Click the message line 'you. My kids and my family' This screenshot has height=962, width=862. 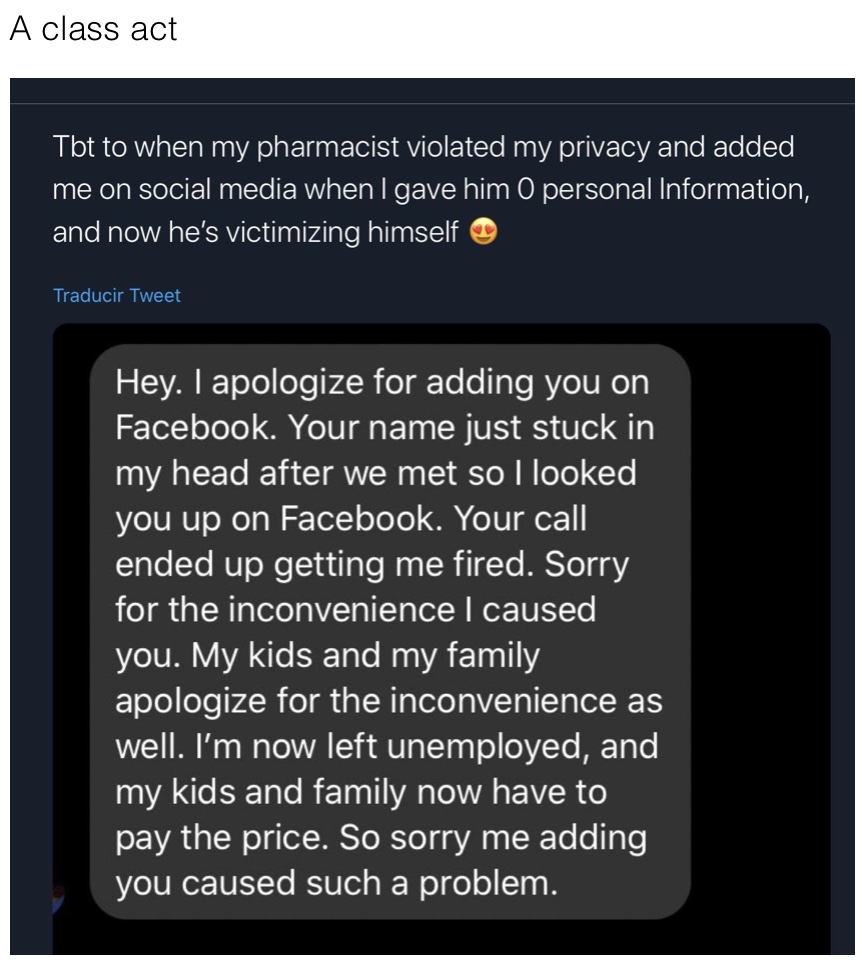pos(328,656)
